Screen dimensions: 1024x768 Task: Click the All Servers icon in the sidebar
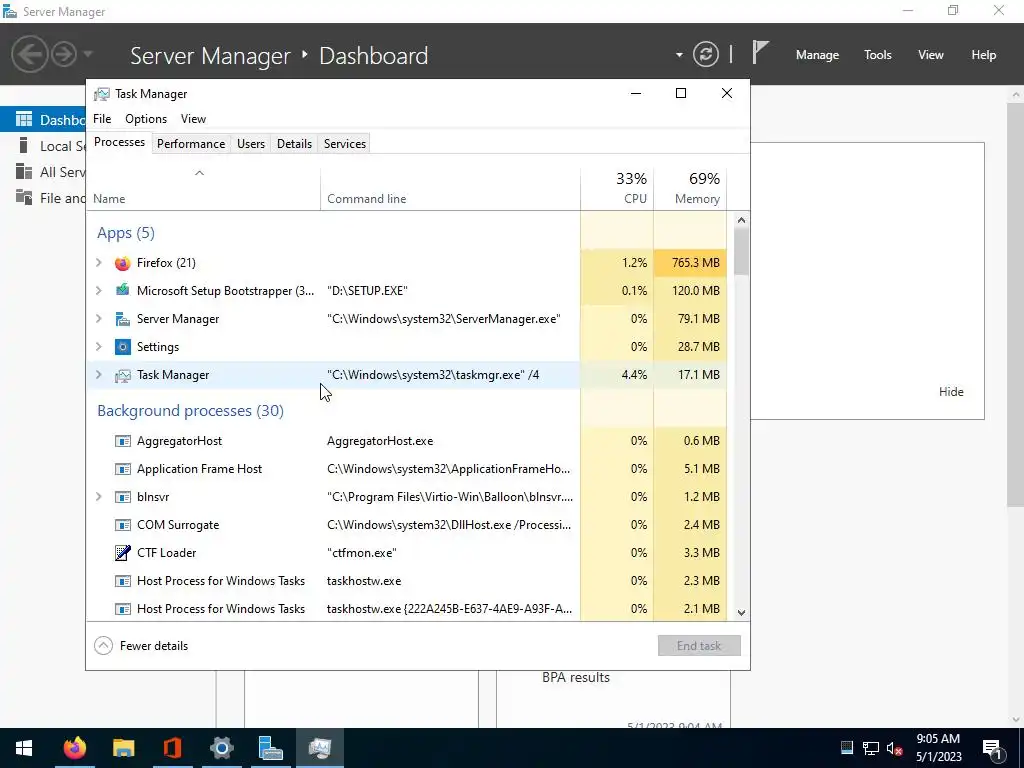click(24, 171)
